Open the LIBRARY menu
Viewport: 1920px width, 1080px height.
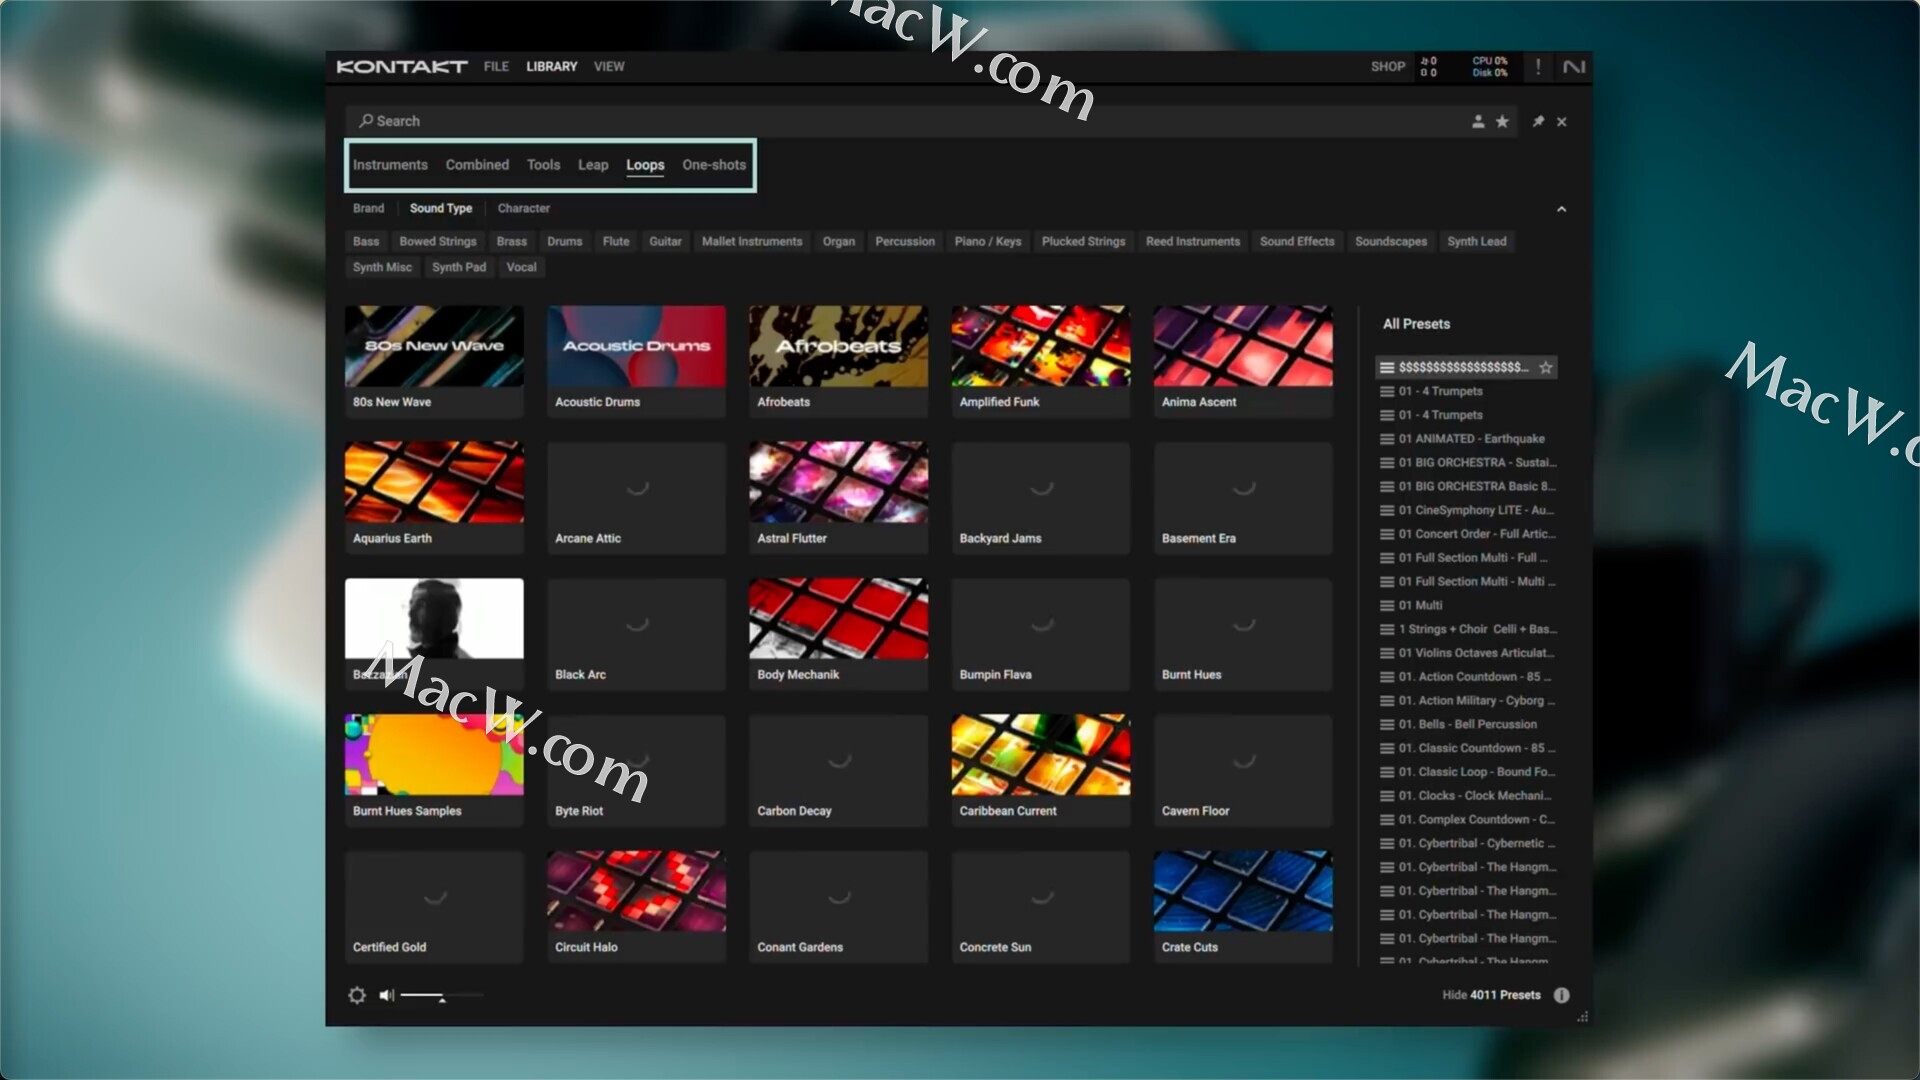click(x=552, y=66)
